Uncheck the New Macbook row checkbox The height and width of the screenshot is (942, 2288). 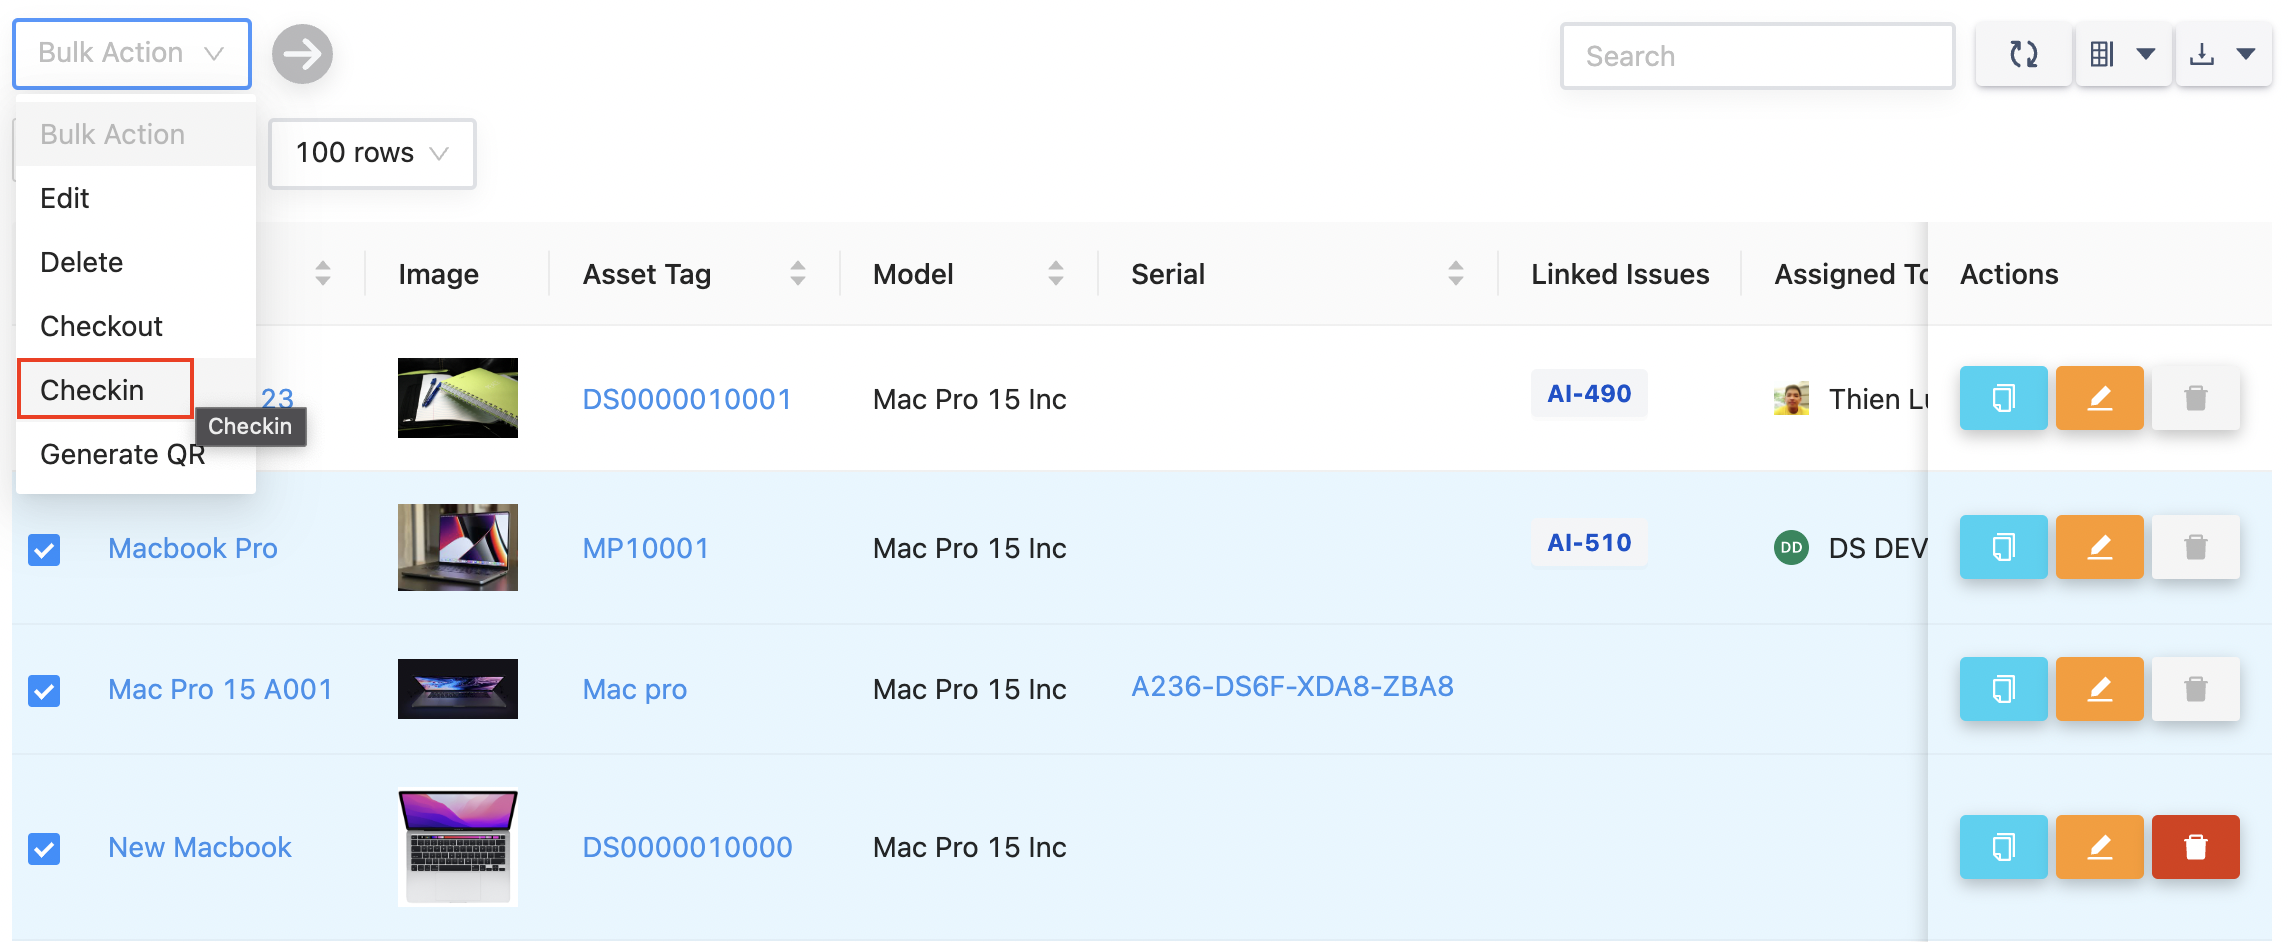(44, 849)
